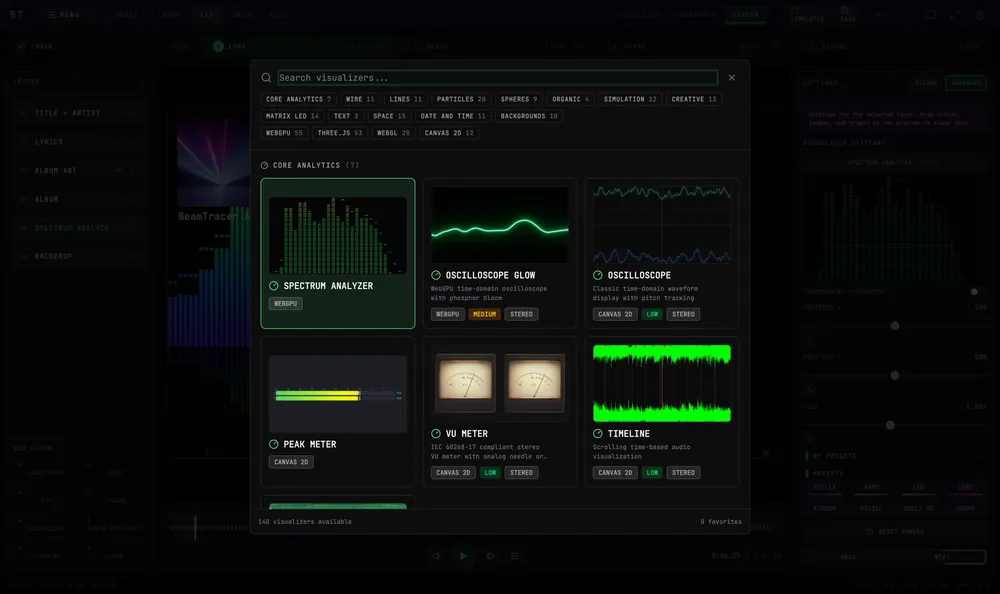Click the "0 favorites" footer text
Viewport: 1000px width, 594px height.
click(x=721, y=522)
